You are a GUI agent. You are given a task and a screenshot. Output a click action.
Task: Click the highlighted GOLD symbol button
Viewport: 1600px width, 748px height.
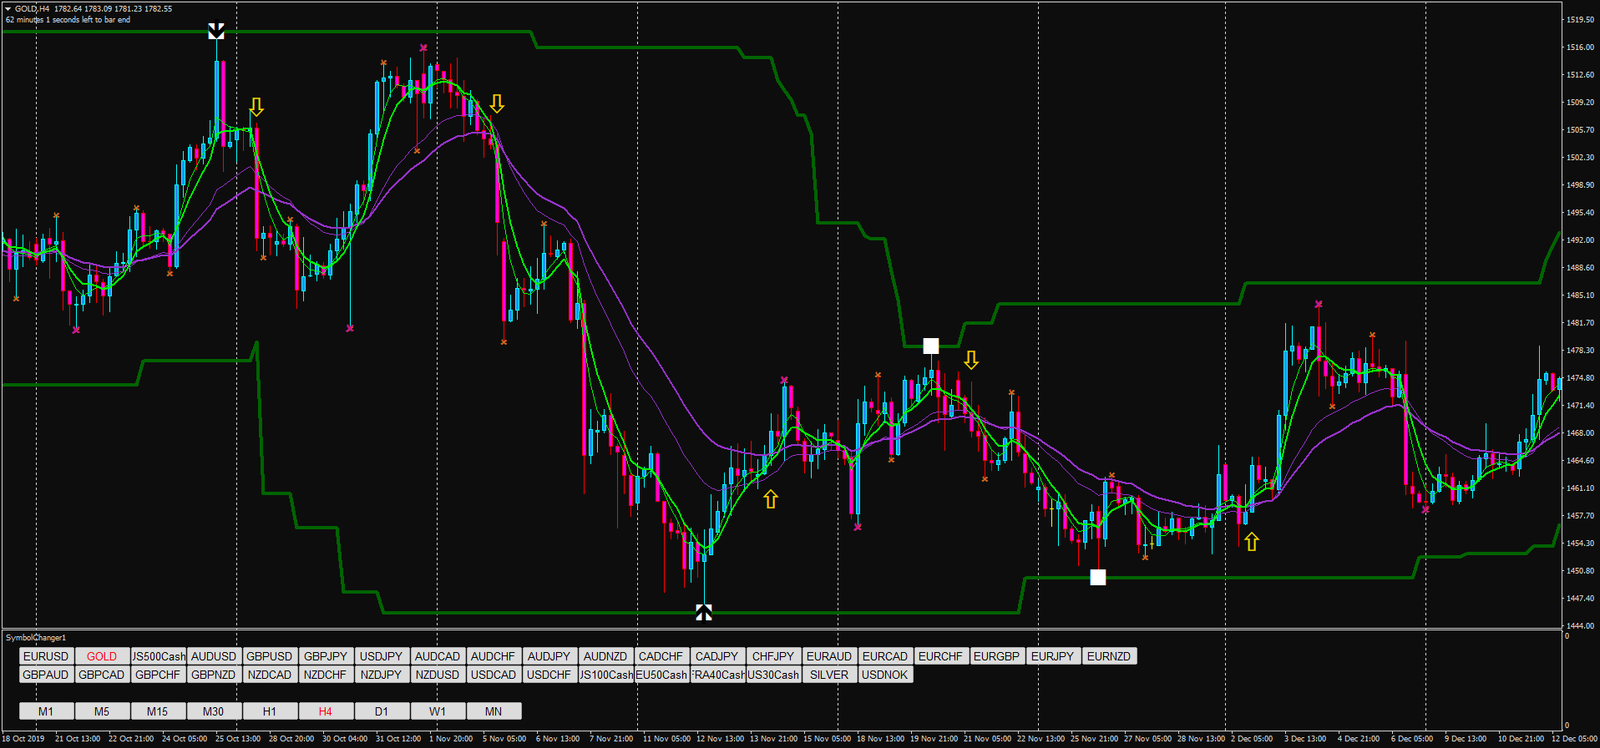(101, 656)
